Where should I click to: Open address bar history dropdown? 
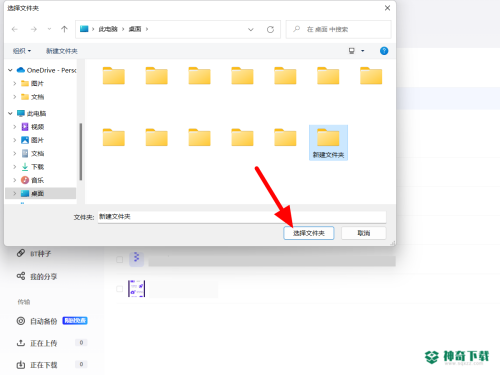[x=251, y=30]
